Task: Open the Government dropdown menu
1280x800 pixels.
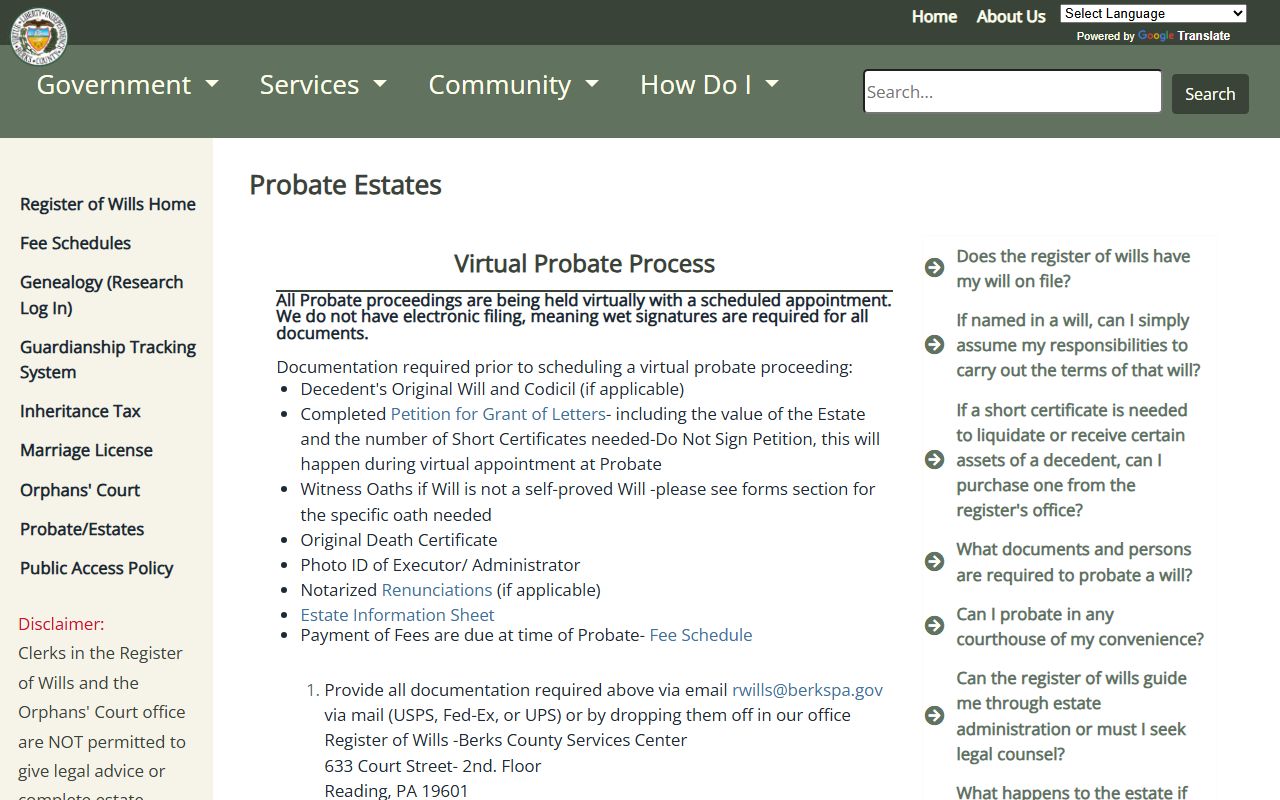Action: click(127, 85)
